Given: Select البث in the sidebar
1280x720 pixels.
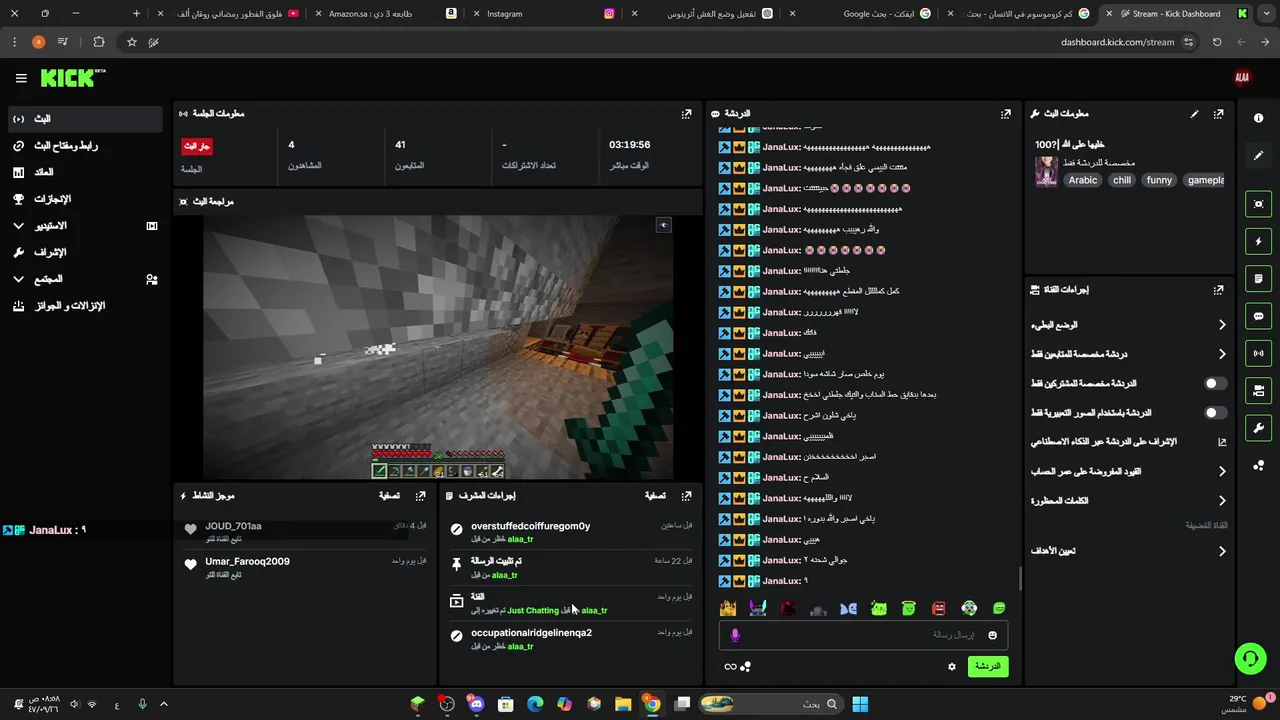Looking at the screenshot, I should click(x=84, y=119).
